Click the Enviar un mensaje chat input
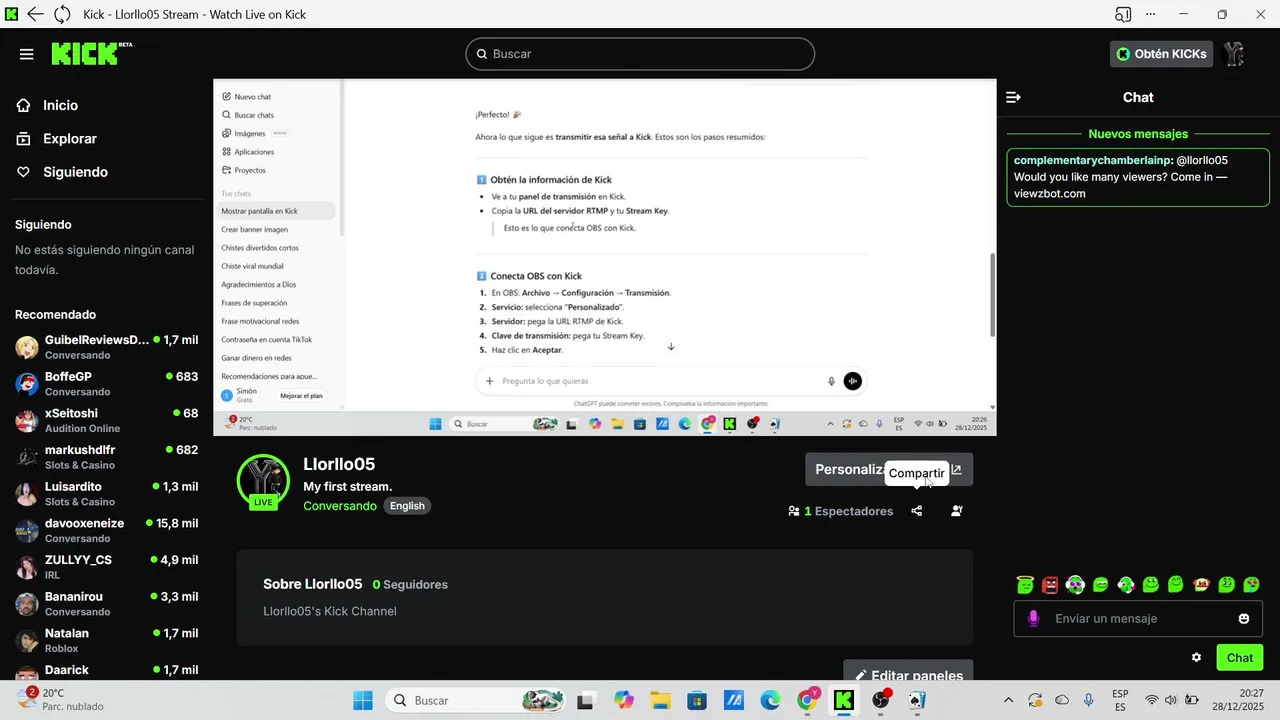This screenshot has height=720, width=1280. point(1138,619)
